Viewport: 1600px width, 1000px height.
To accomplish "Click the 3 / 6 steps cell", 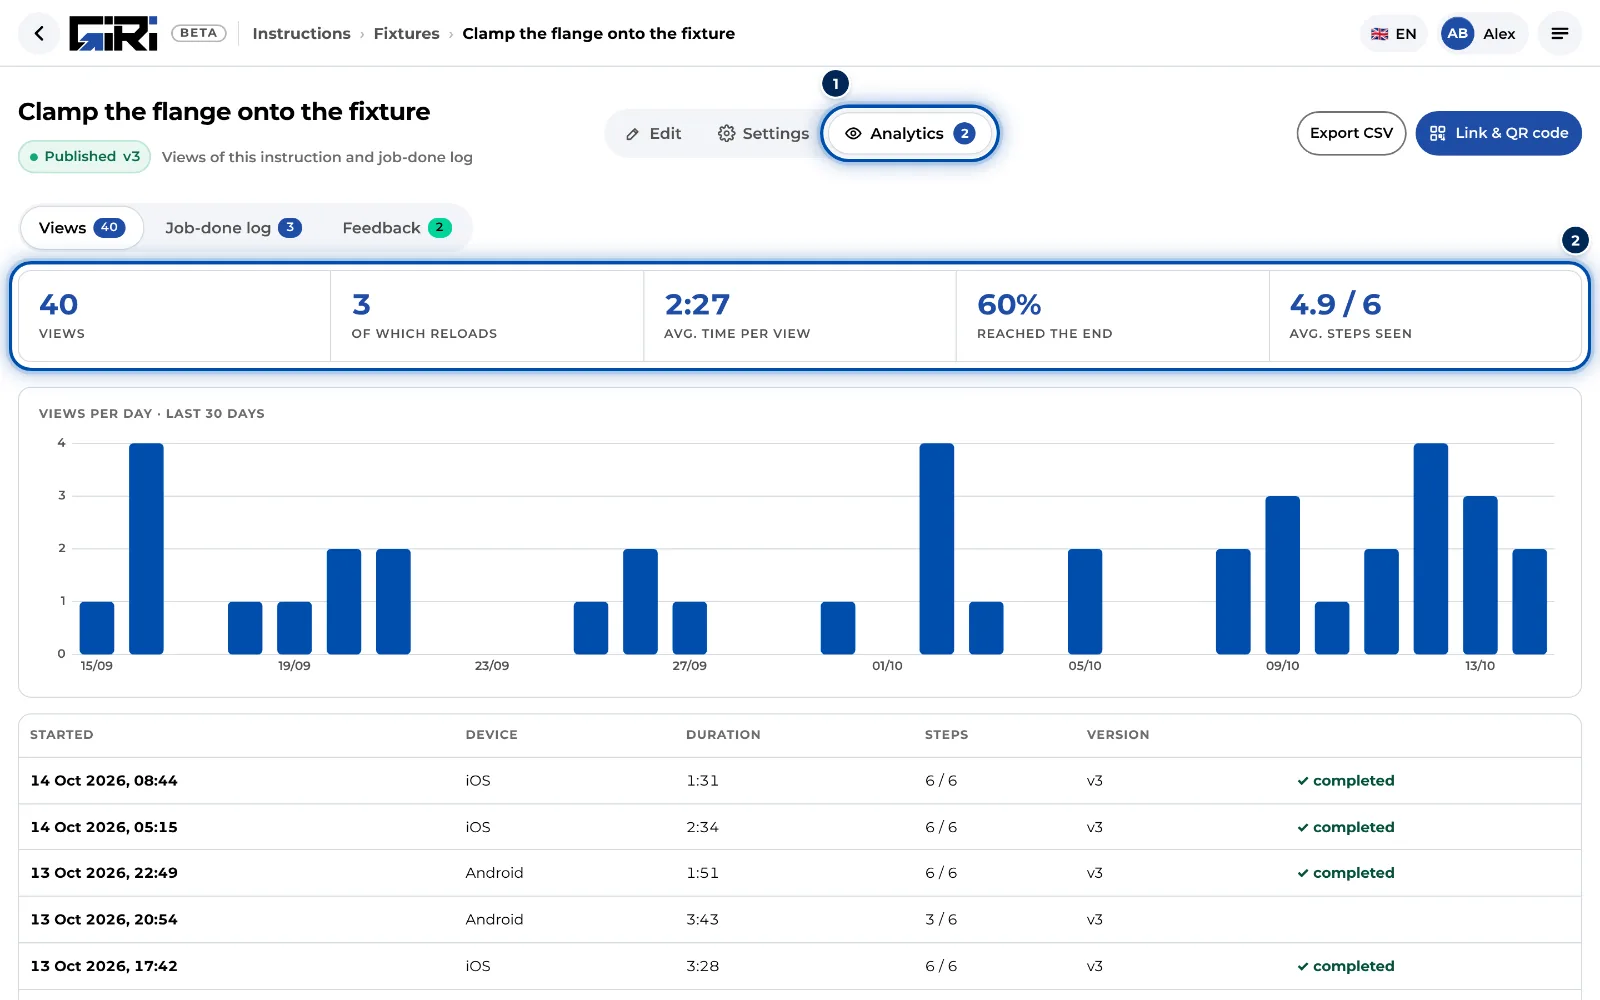I will pos(941,920).
